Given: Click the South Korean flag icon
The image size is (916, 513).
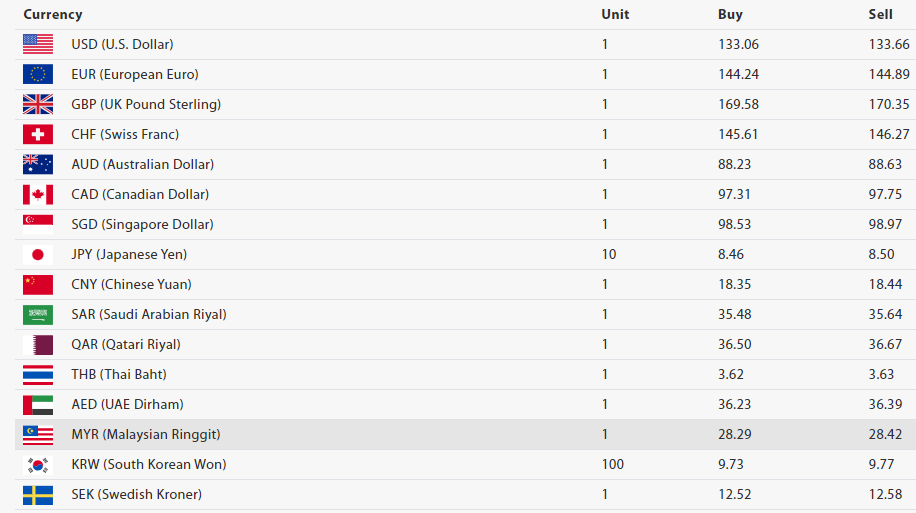Looking at the screenshot, I should pos(38,464).
